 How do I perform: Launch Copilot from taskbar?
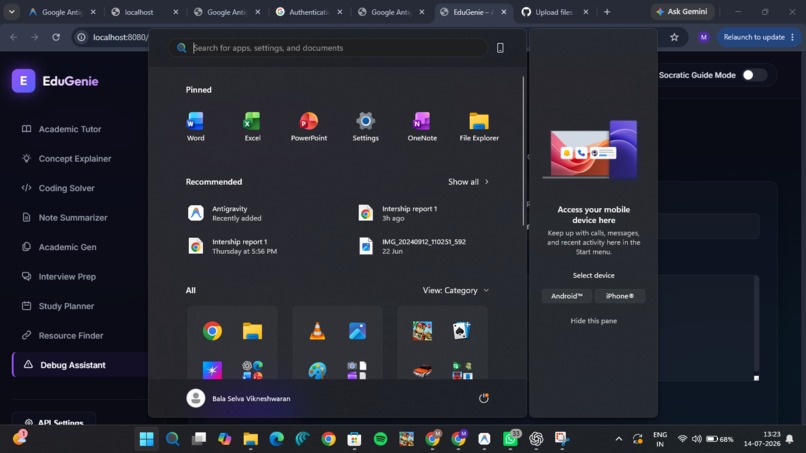click(225, 439)
